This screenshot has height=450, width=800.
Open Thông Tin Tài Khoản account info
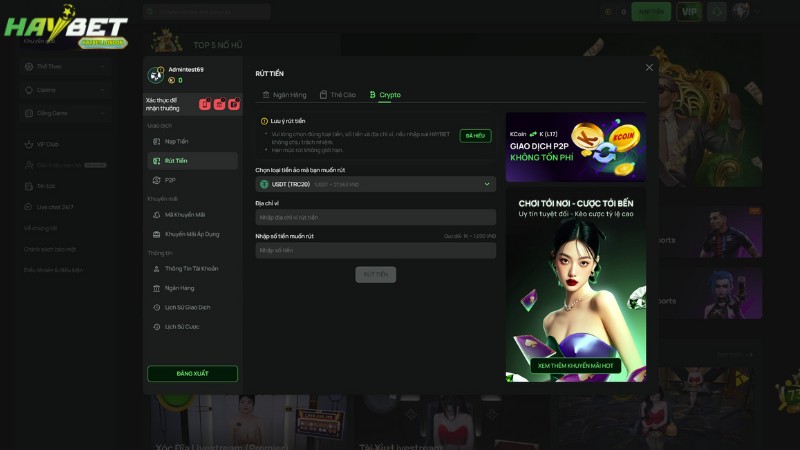(x=191, y=269)
